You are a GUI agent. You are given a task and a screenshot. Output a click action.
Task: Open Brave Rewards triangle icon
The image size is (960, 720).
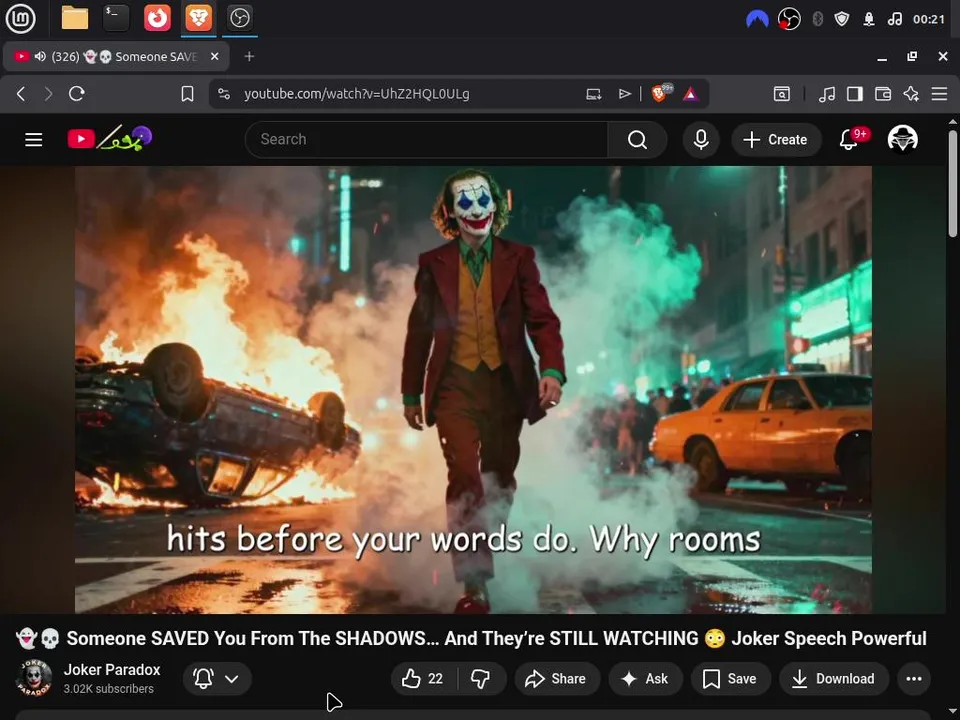coord(691,94)
